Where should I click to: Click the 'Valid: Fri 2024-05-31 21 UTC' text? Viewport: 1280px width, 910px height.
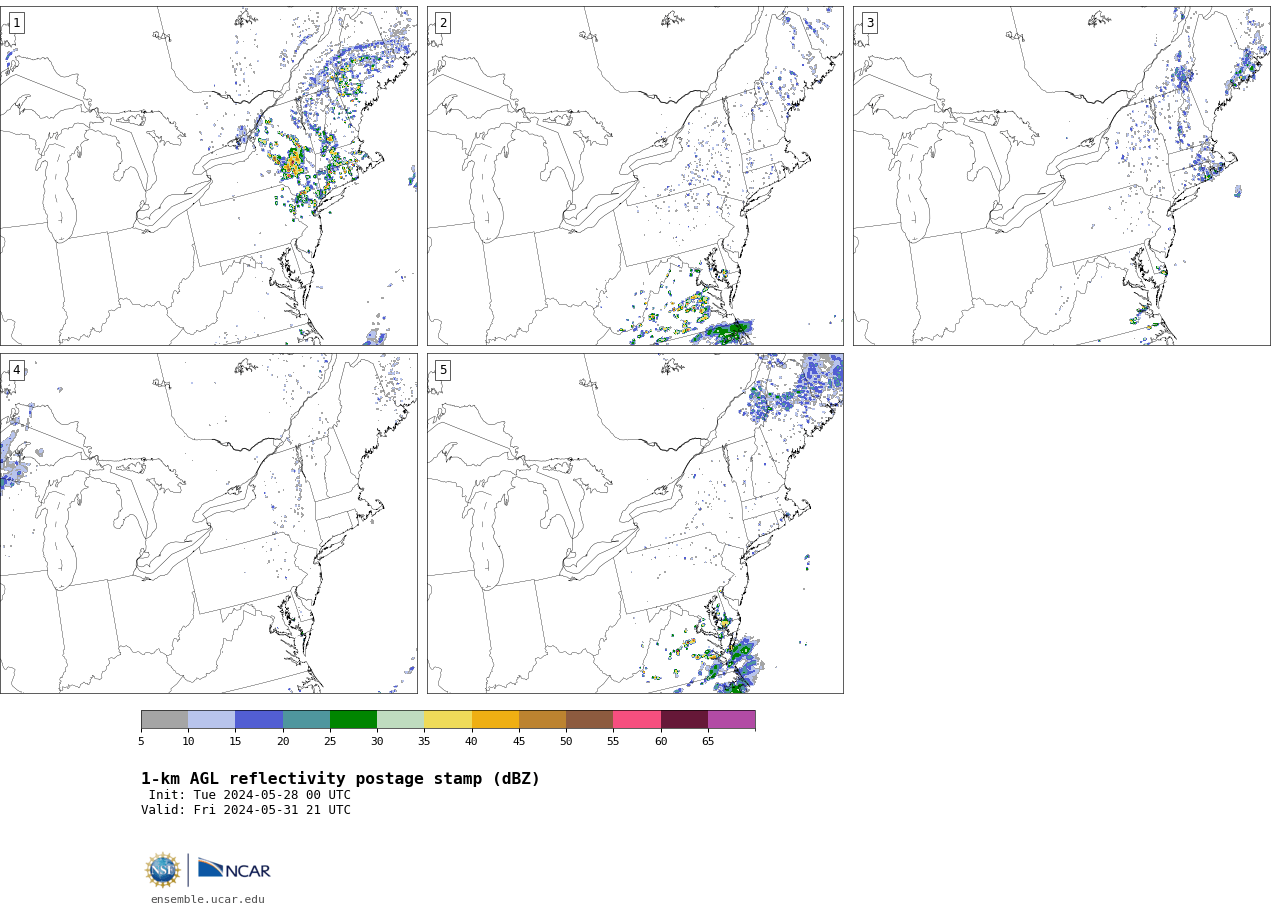coord(246,810)
